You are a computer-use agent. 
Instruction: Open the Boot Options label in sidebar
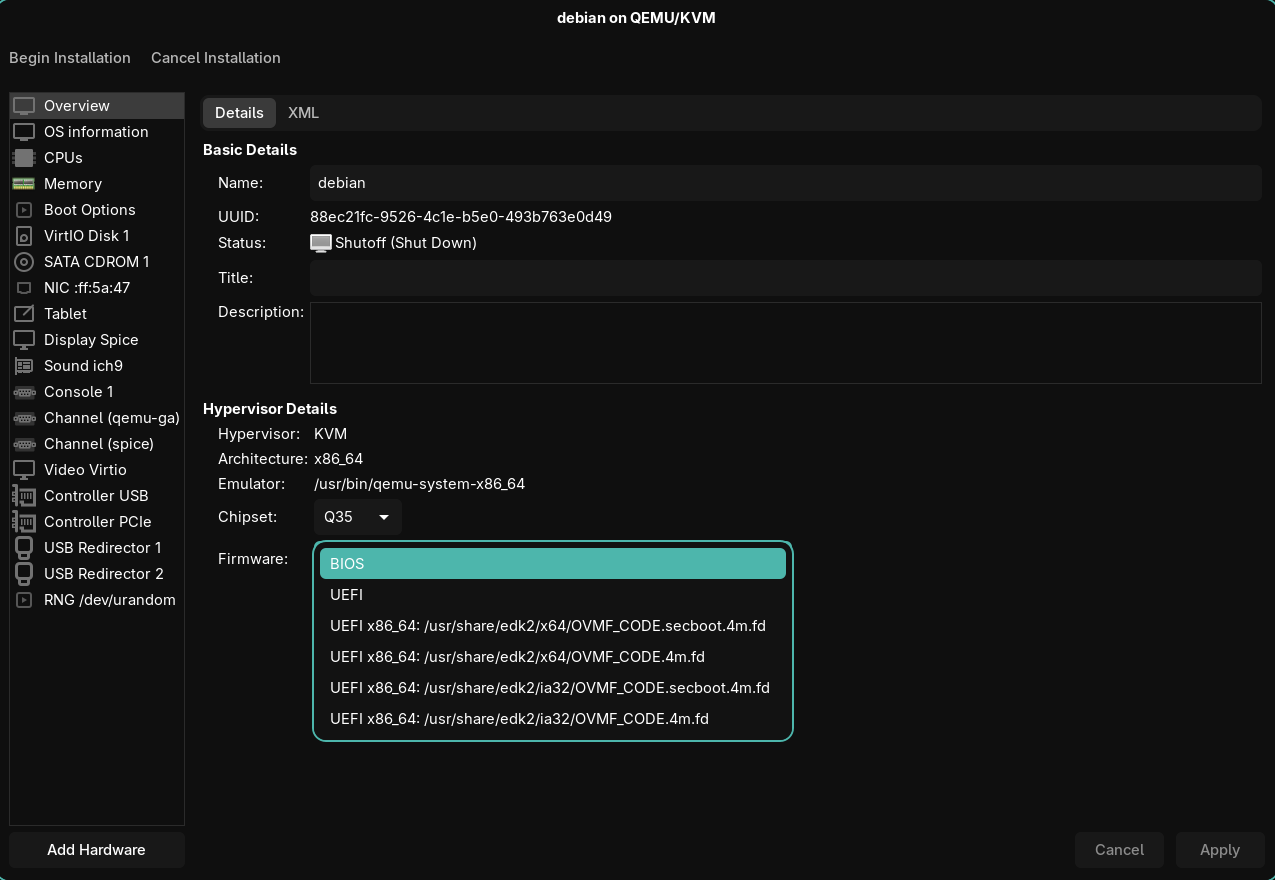pos(90,210)
